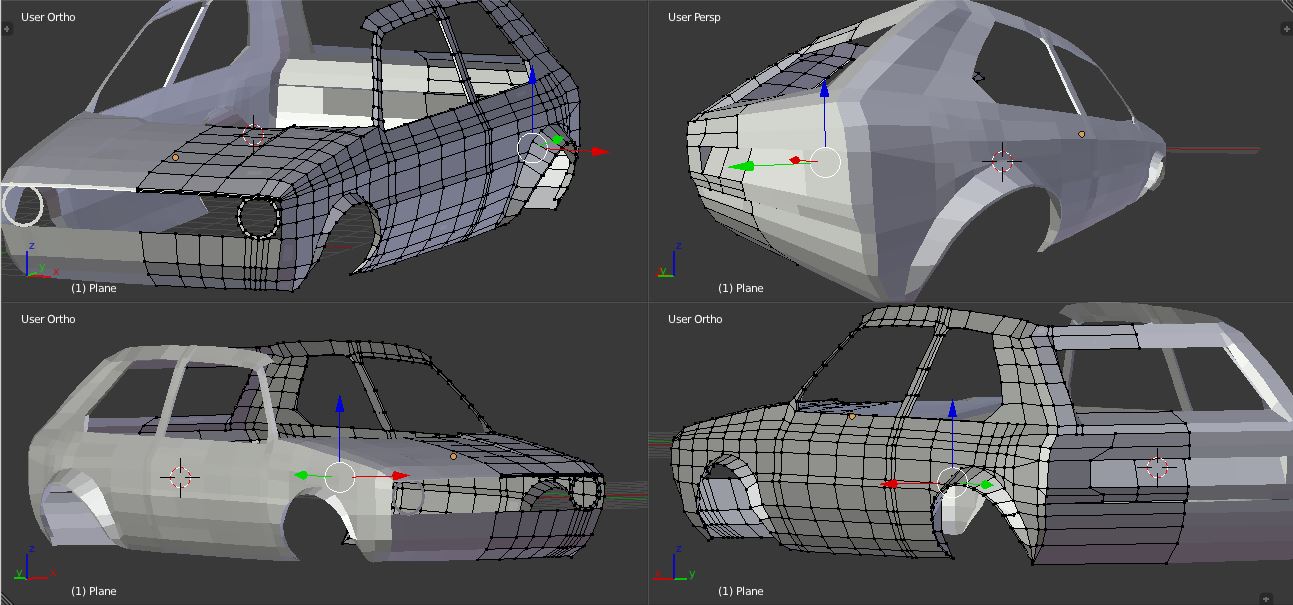
Task: Click the XYZ axis indicator in User Persp view
Action: [x=671, y=261]
